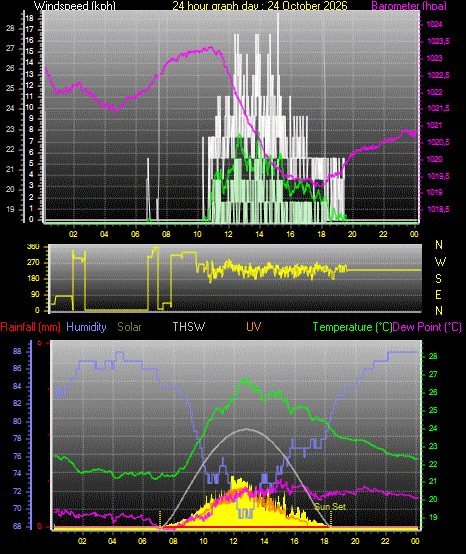Viewport: 466px width, 554px height.
Task: Select the compass letter 'S'
Action: [438, 279]
